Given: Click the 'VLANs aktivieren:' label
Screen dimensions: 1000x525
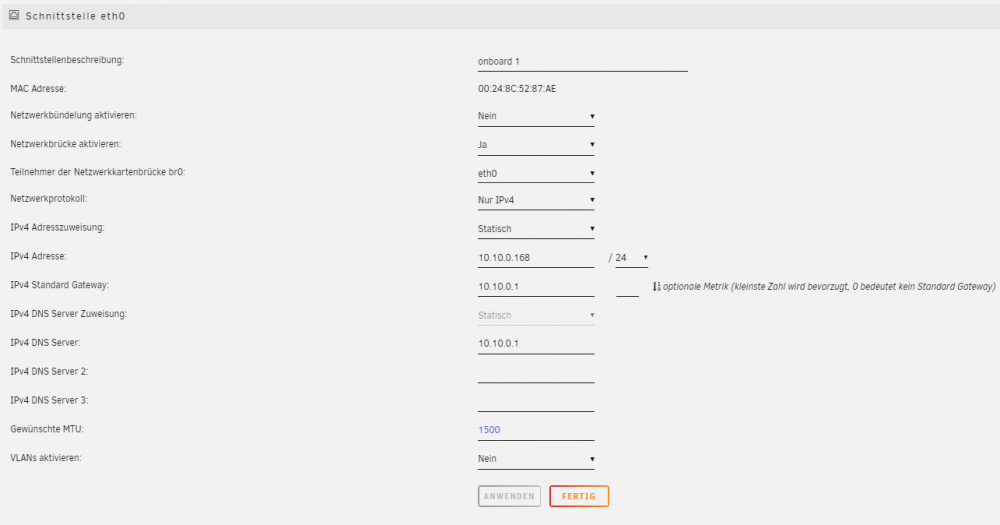Looking at the screenshot, I should [x=46, y=458].
